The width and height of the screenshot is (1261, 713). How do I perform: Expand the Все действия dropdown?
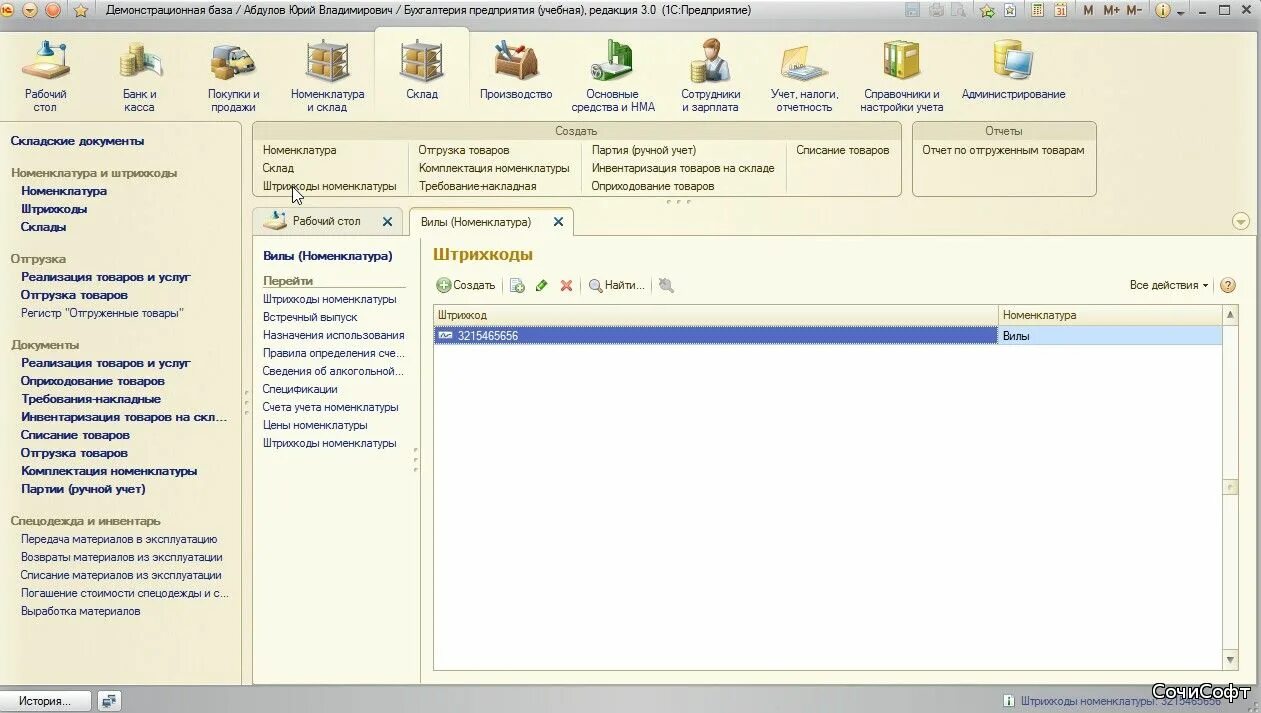coord(1168,285)
